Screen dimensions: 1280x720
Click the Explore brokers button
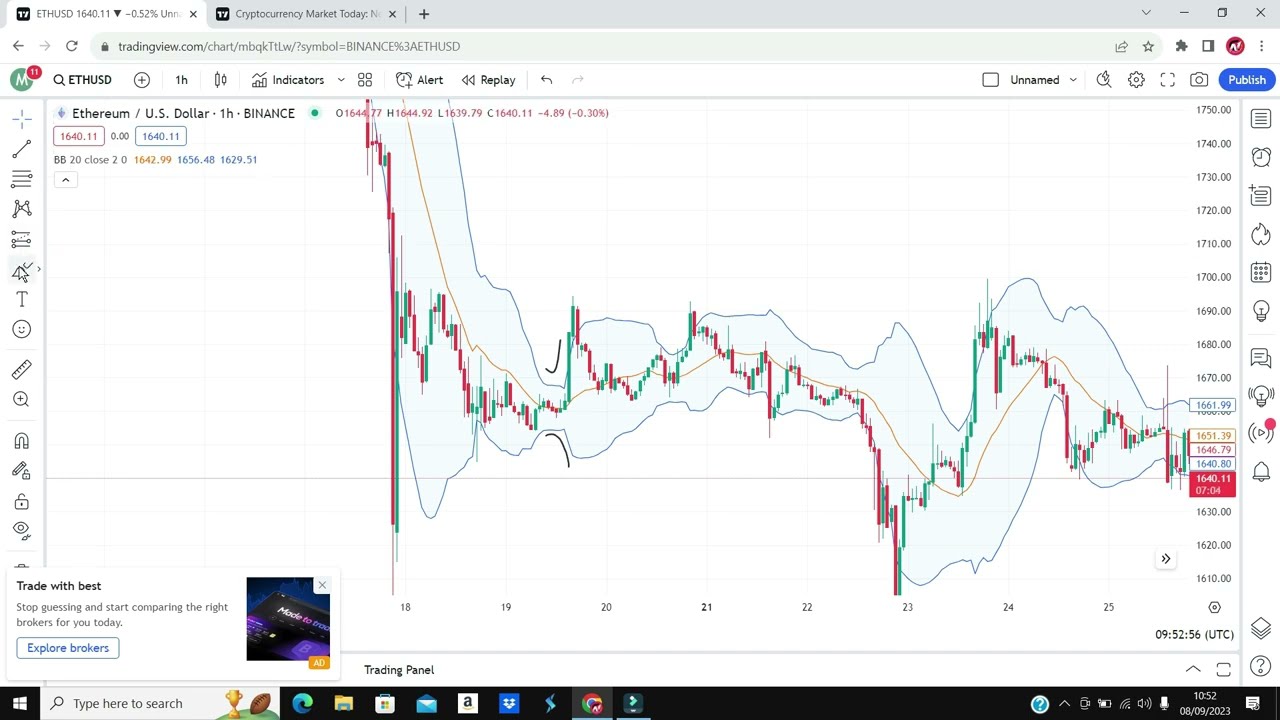[68, 648]
